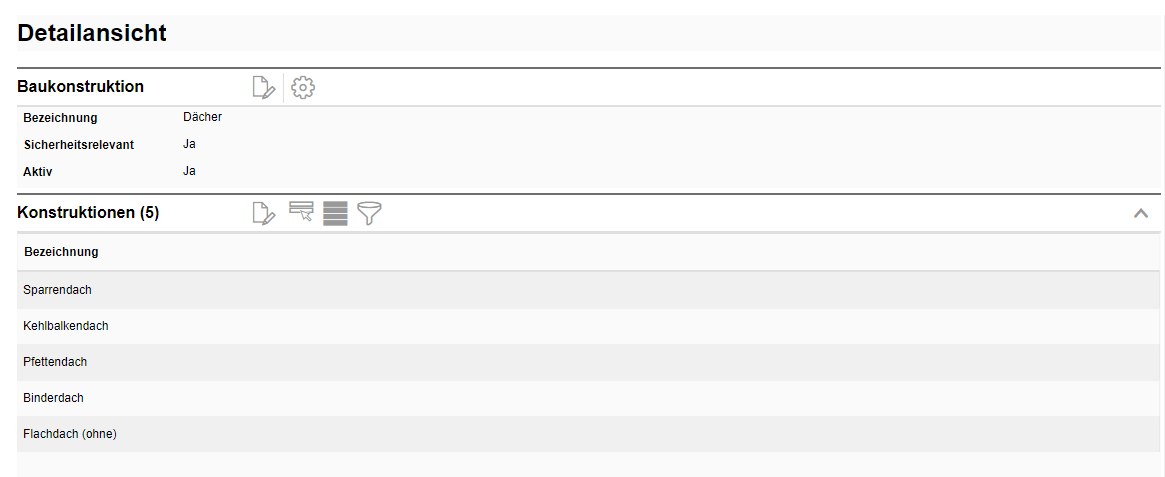
Task: Click the stacked rows list icon
Action: pyautogui.click(x=335, y=213)
